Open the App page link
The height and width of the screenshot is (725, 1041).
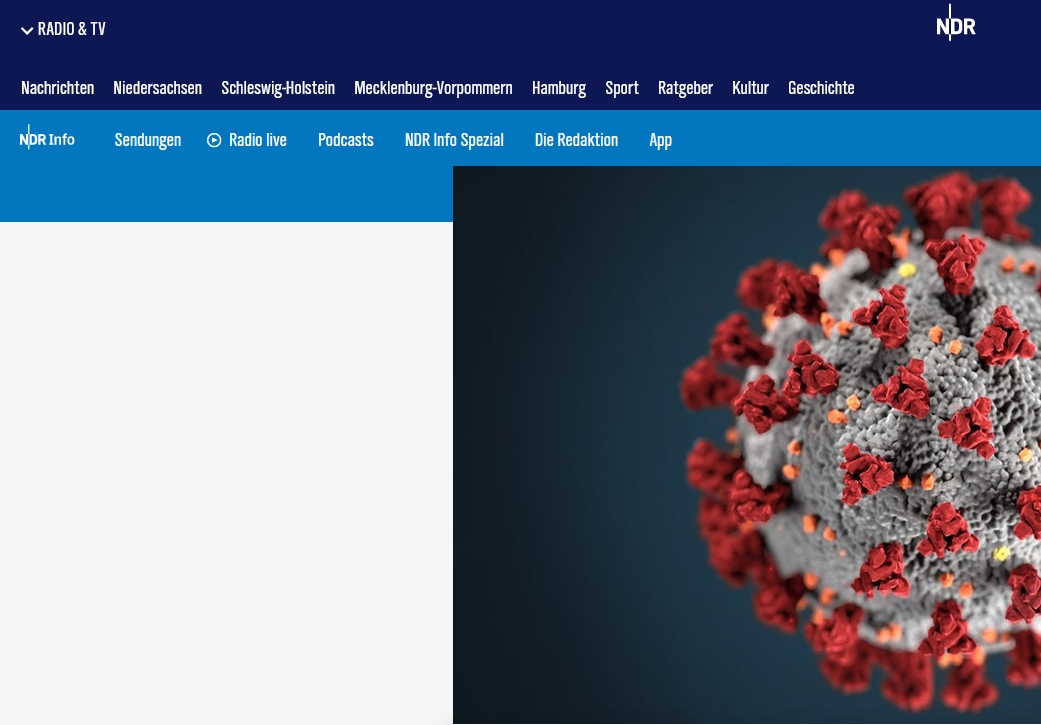point(661,140)
